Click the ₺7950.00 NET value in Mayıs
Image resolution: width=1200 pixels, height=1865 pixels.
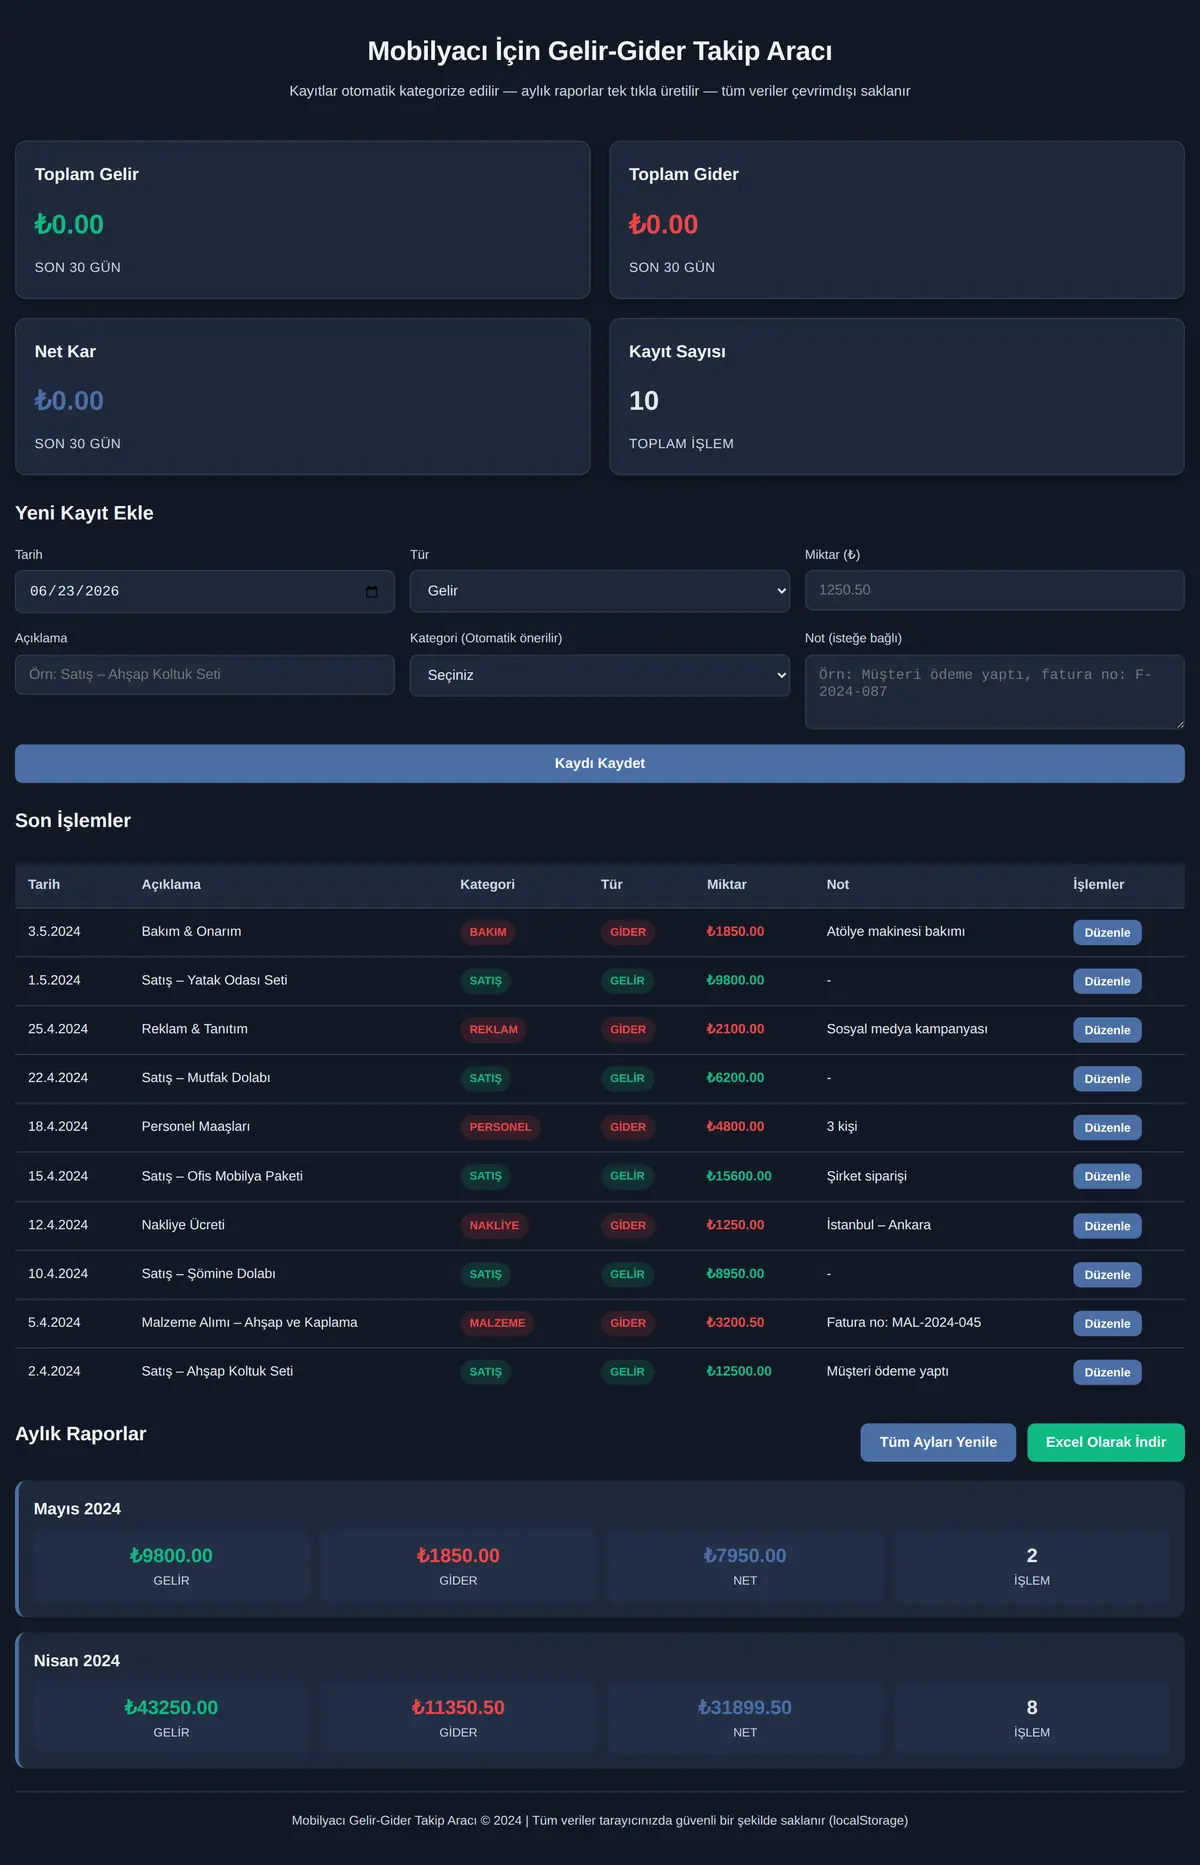745,1556
